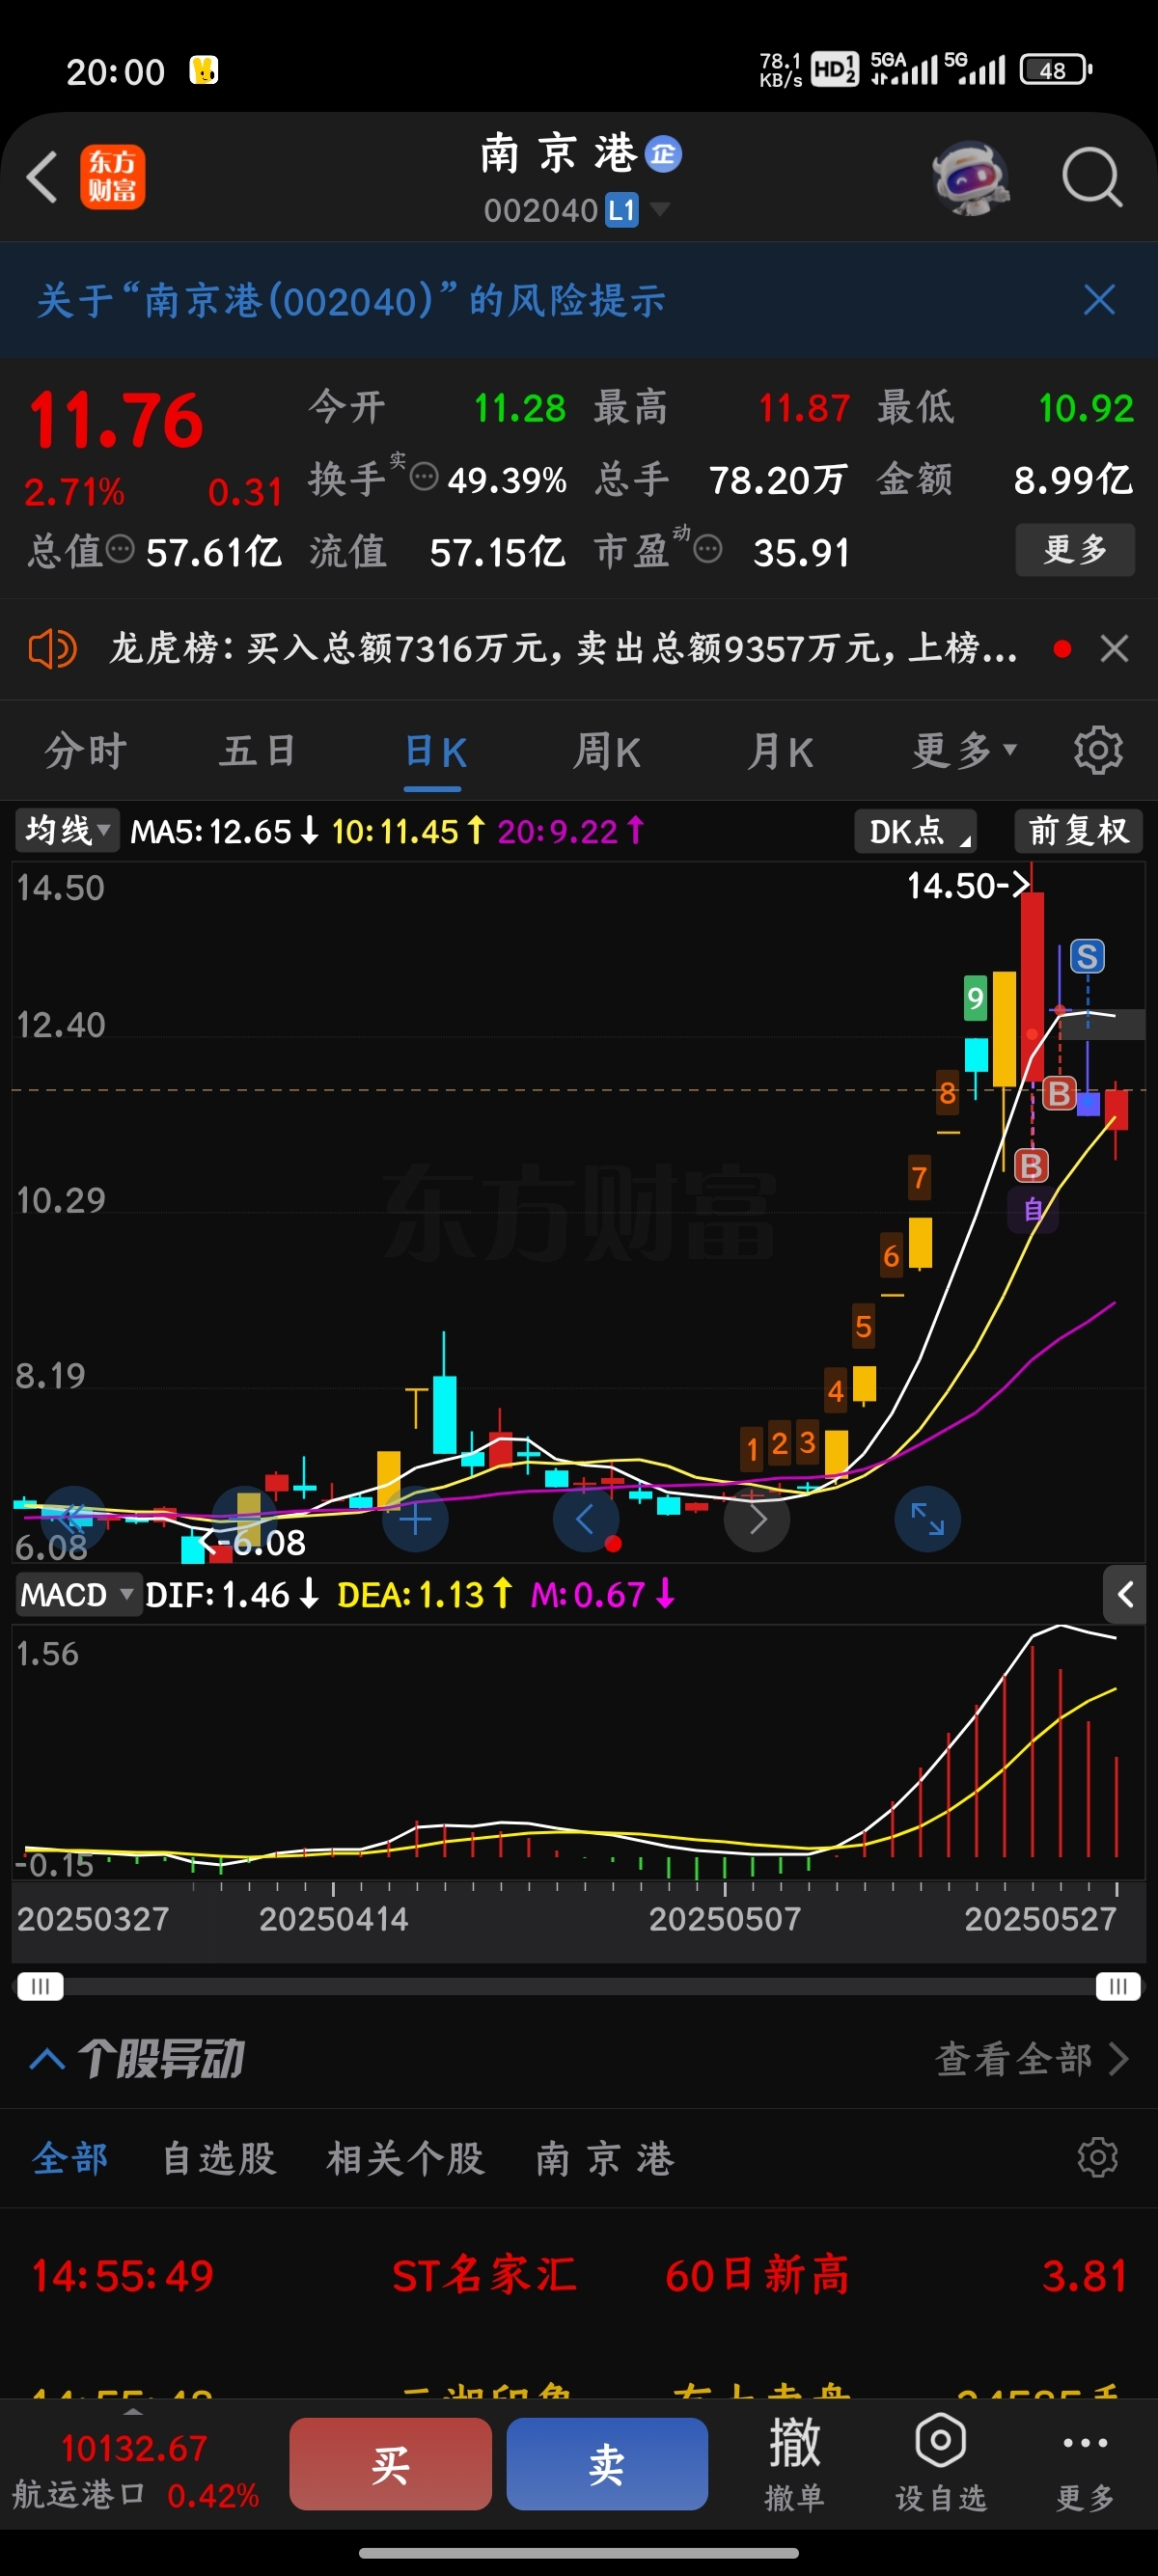Image resolution: width=1158 pixels, height=2576 pixels.
Task: Zoom in with the plus chart button
Action: pos(415,1520)
